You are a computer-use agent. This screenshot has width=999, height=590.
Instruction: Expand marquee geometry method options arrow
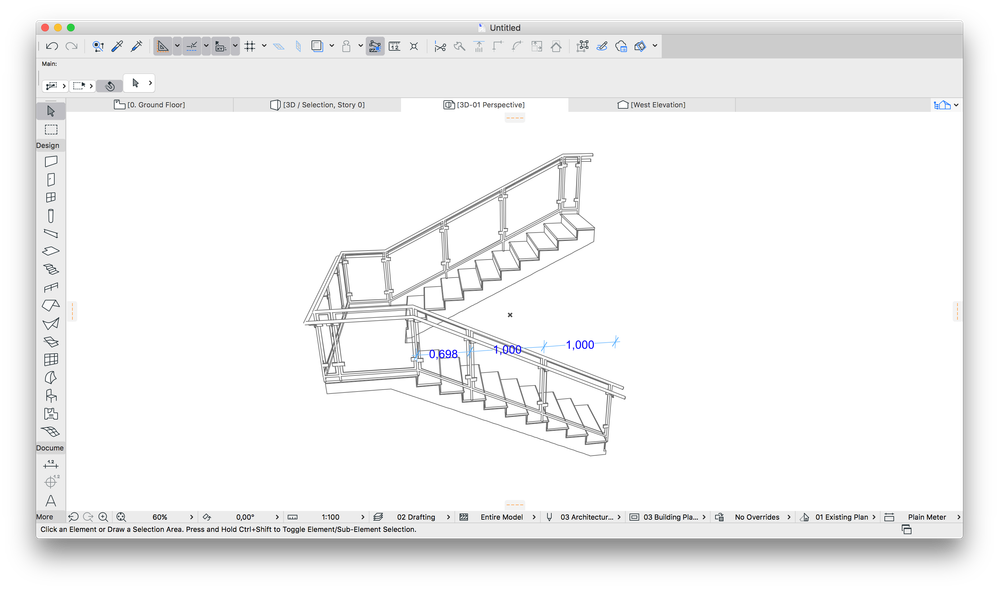click(x=92, y=85)
